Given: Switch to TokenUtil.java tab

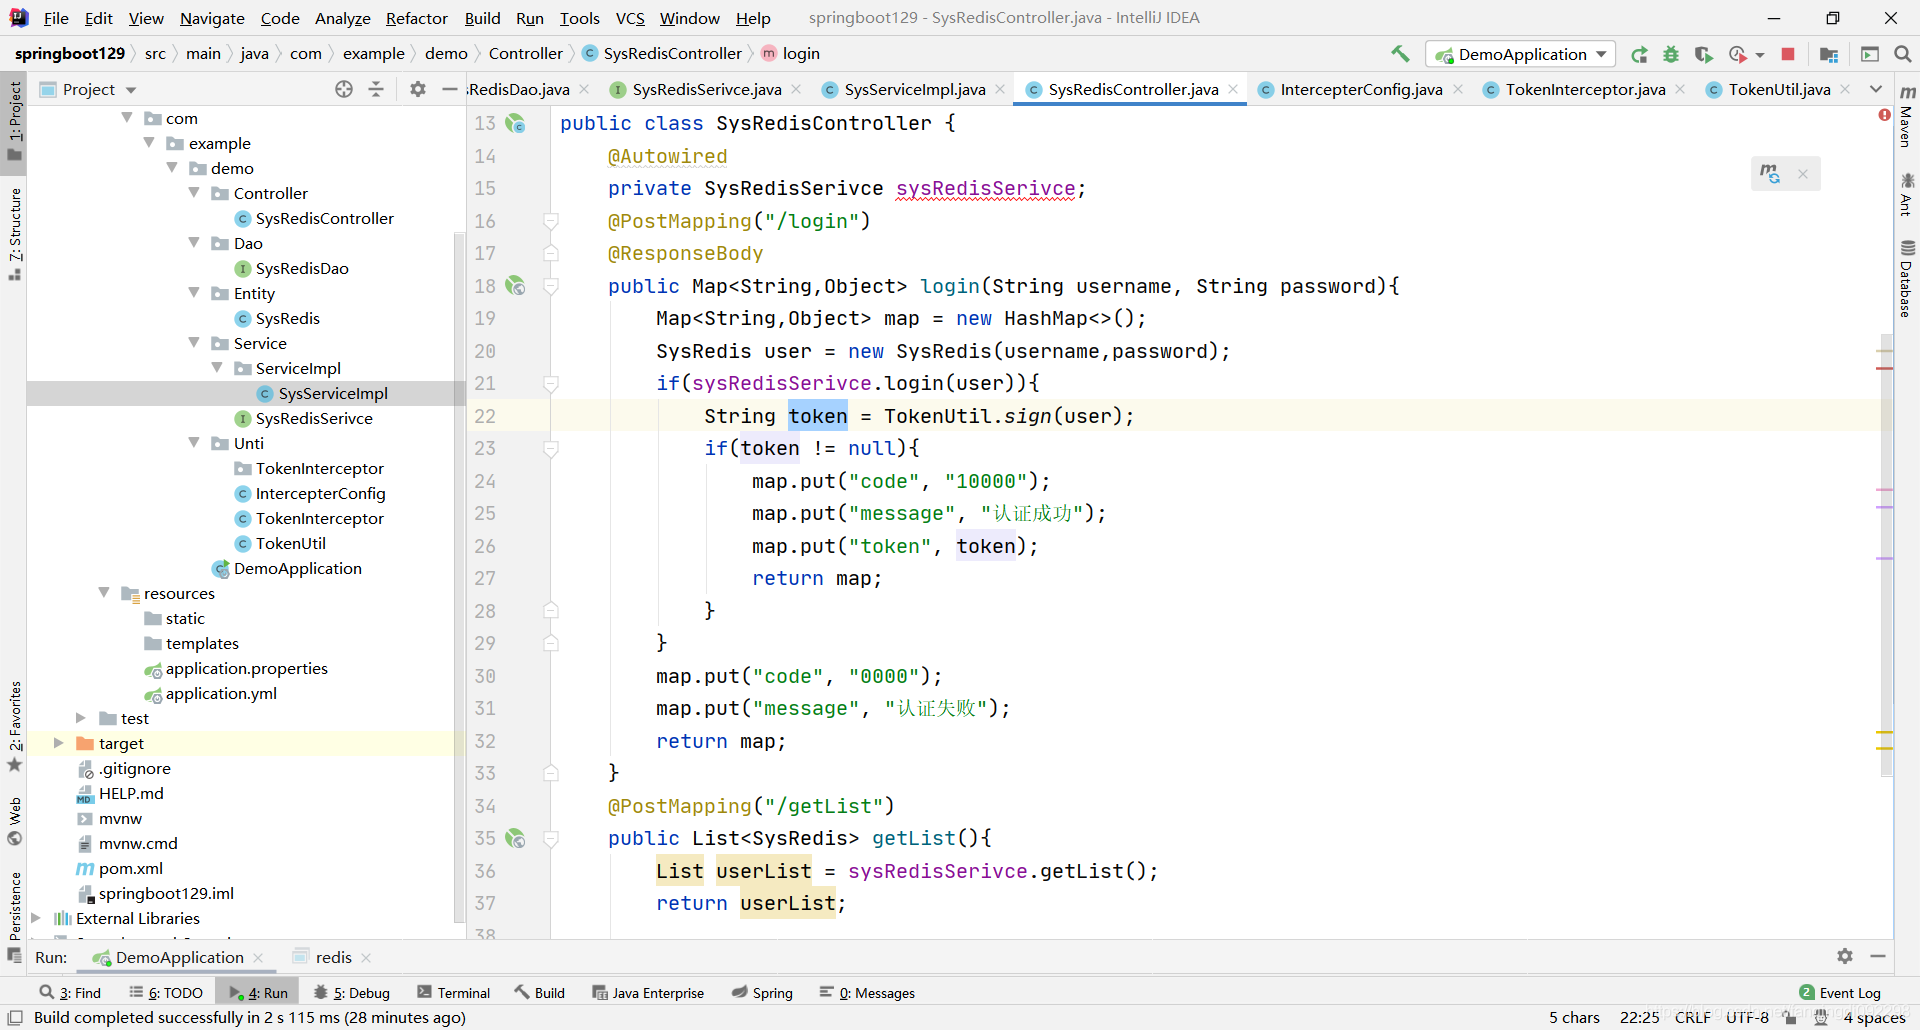Looking at the screenshot, I should 1779,89.
